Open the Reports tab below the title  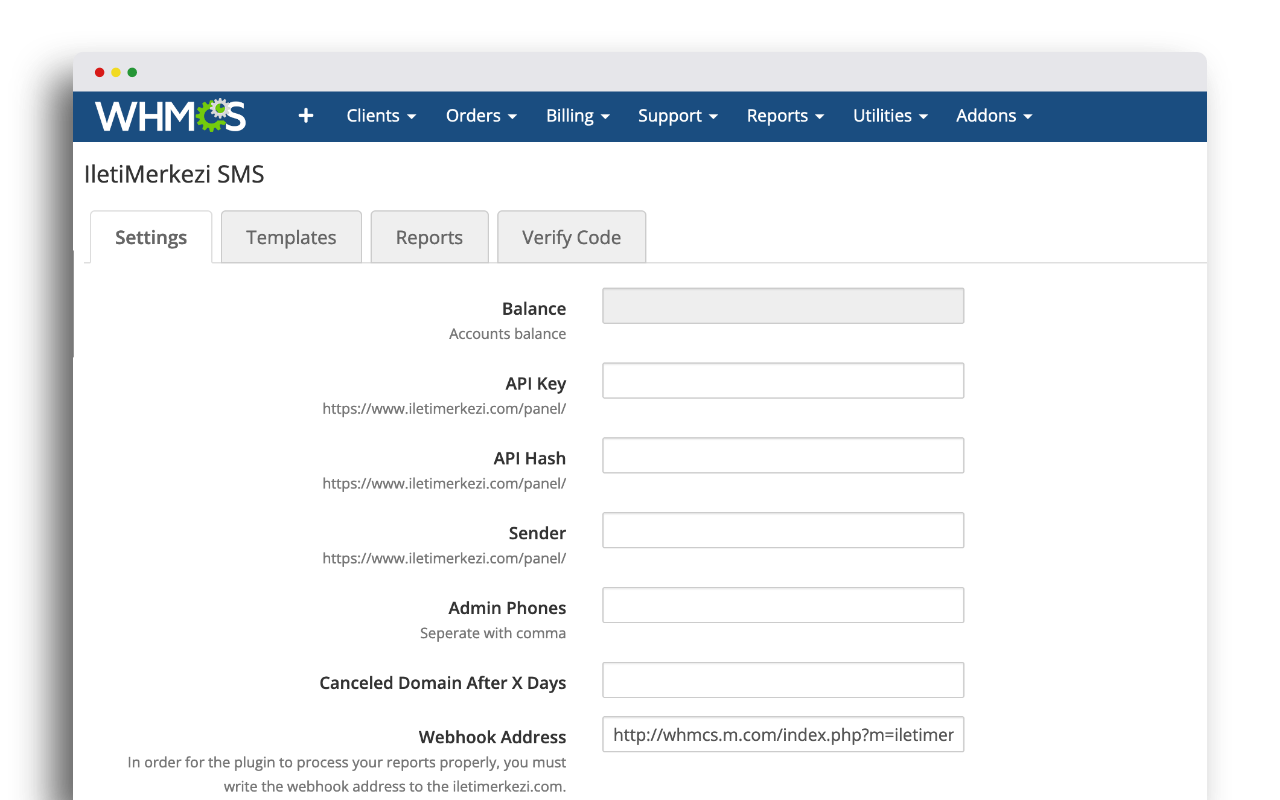tap(429, 237)
